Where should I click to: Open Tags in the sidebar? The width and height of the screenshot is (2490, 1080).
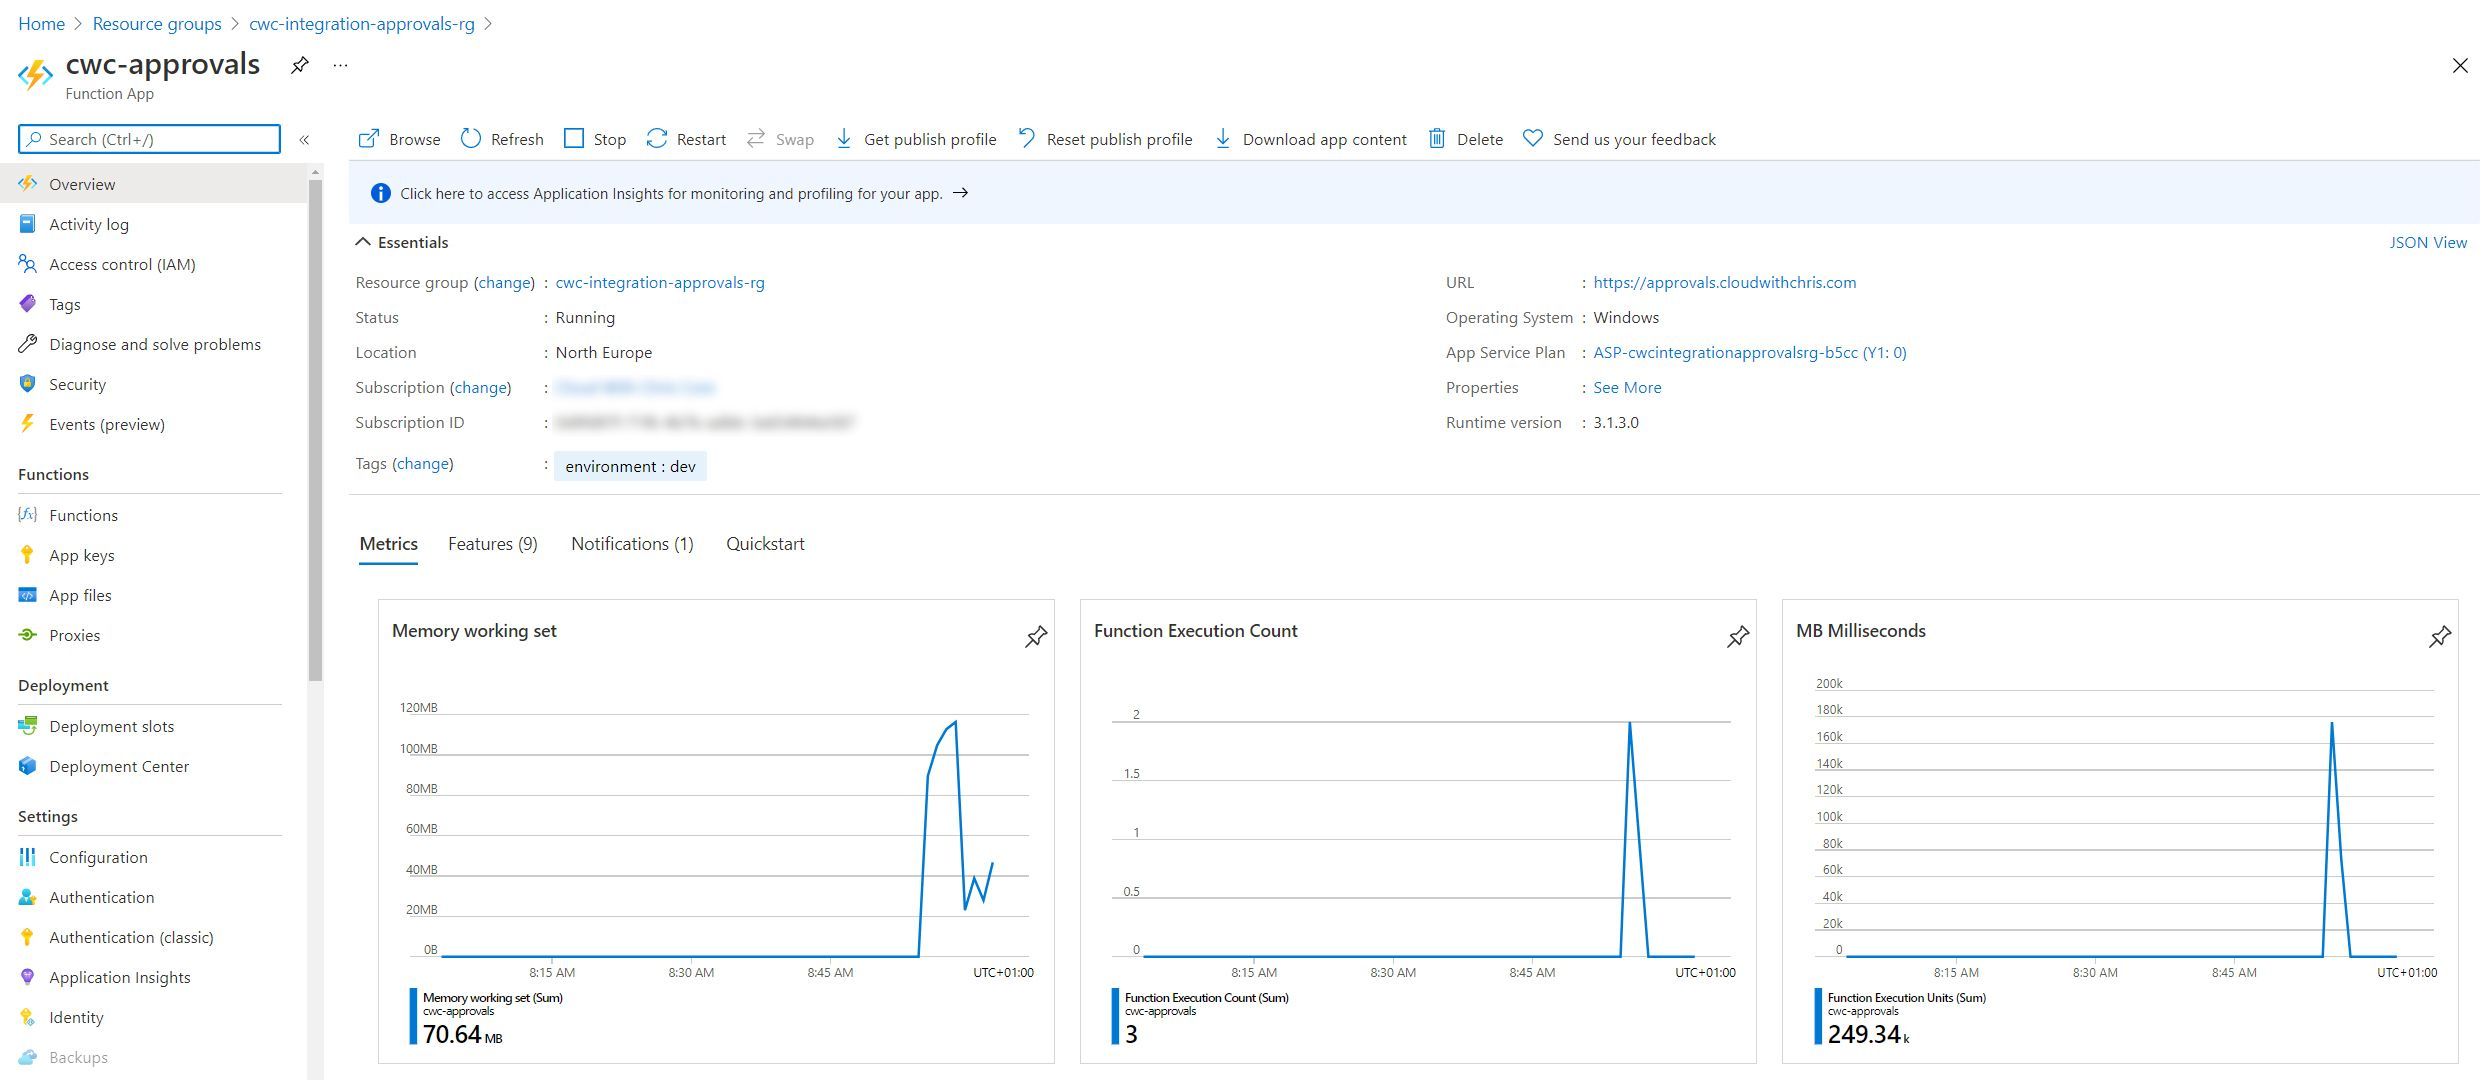(152, 304)
